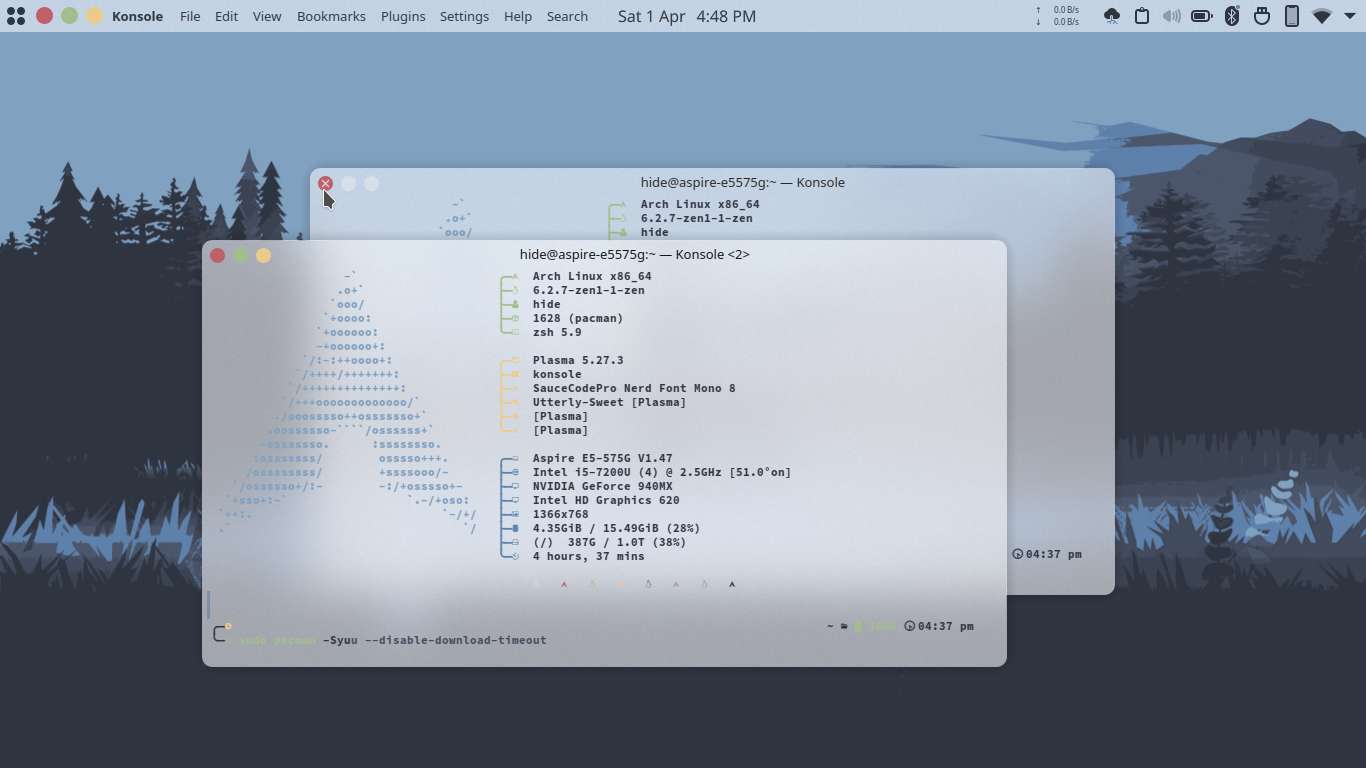Click the "4 hours, 37 mins" uptime line
The height and width of the screenshot is (768, 1366).
(589, 556)
